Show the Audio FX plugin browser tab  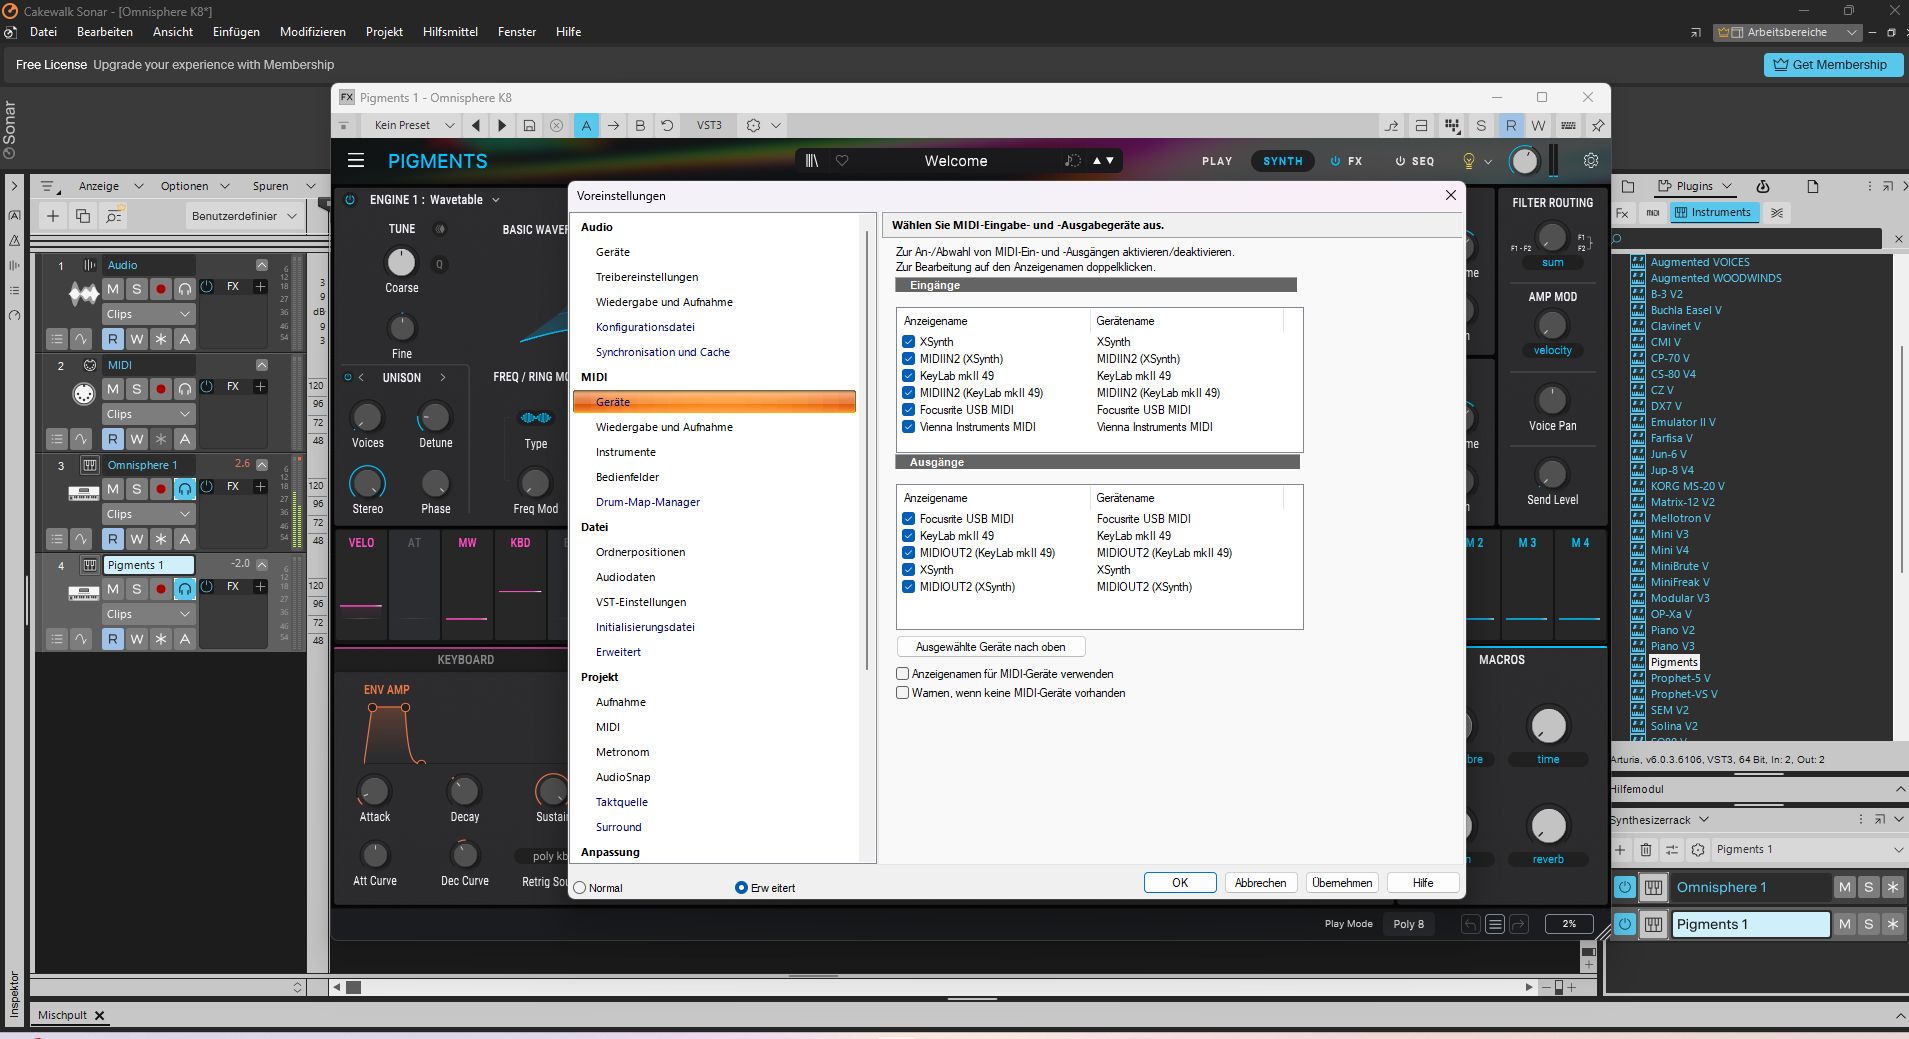pos(1622,213)
